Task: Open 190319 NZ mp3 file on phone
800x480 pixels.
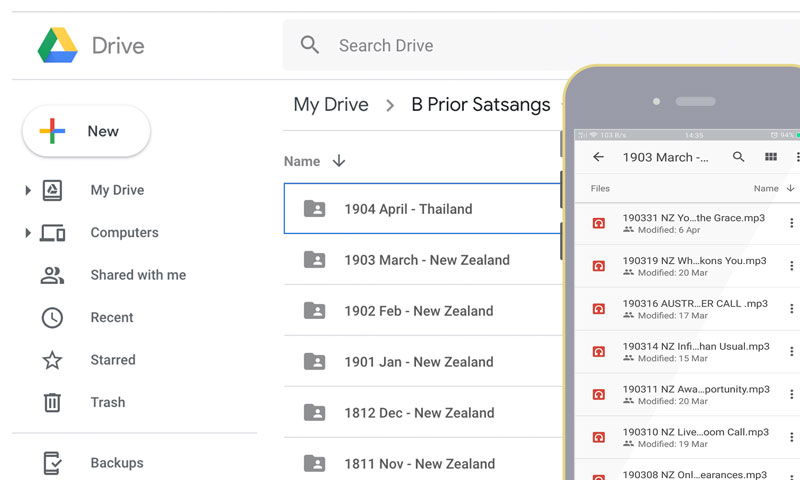Action: point(687,266)
